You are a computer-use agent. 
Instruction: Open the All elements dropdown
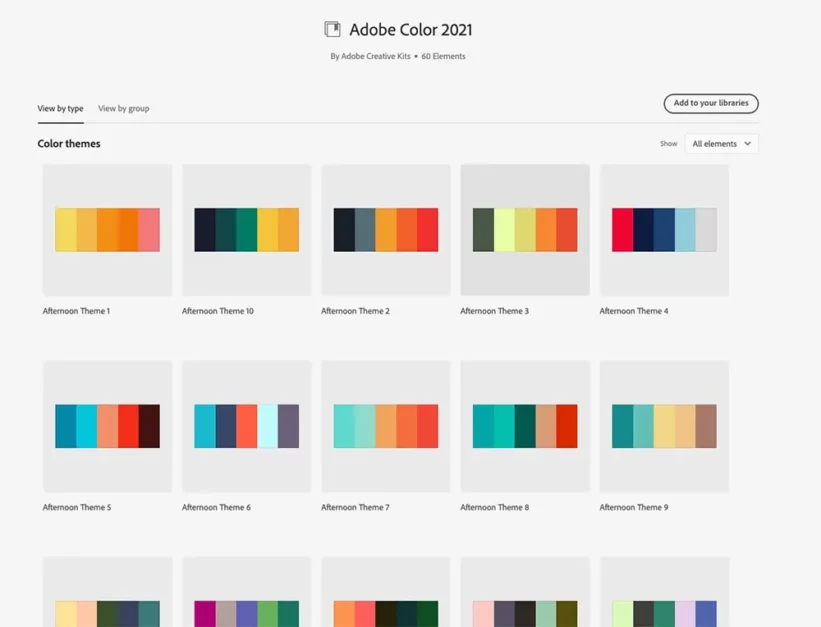coord(721,143)
